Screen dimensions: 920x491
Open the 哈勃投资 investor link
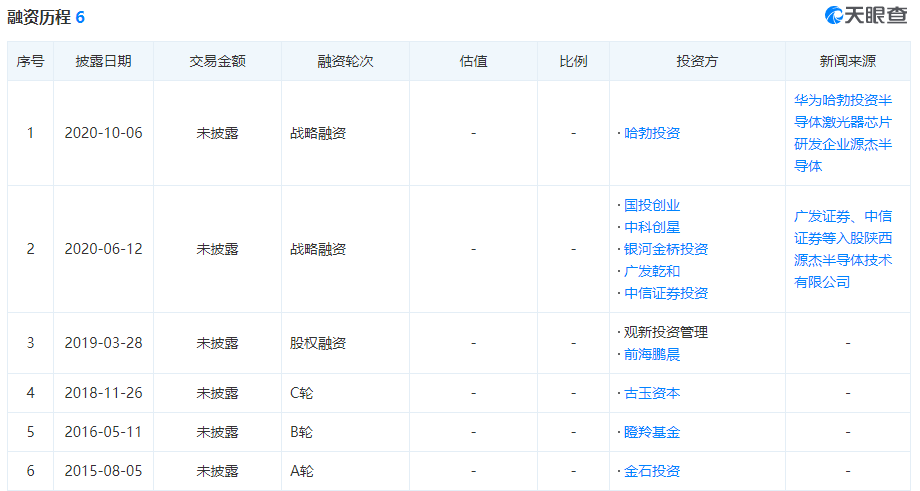[x=651, y=133]
